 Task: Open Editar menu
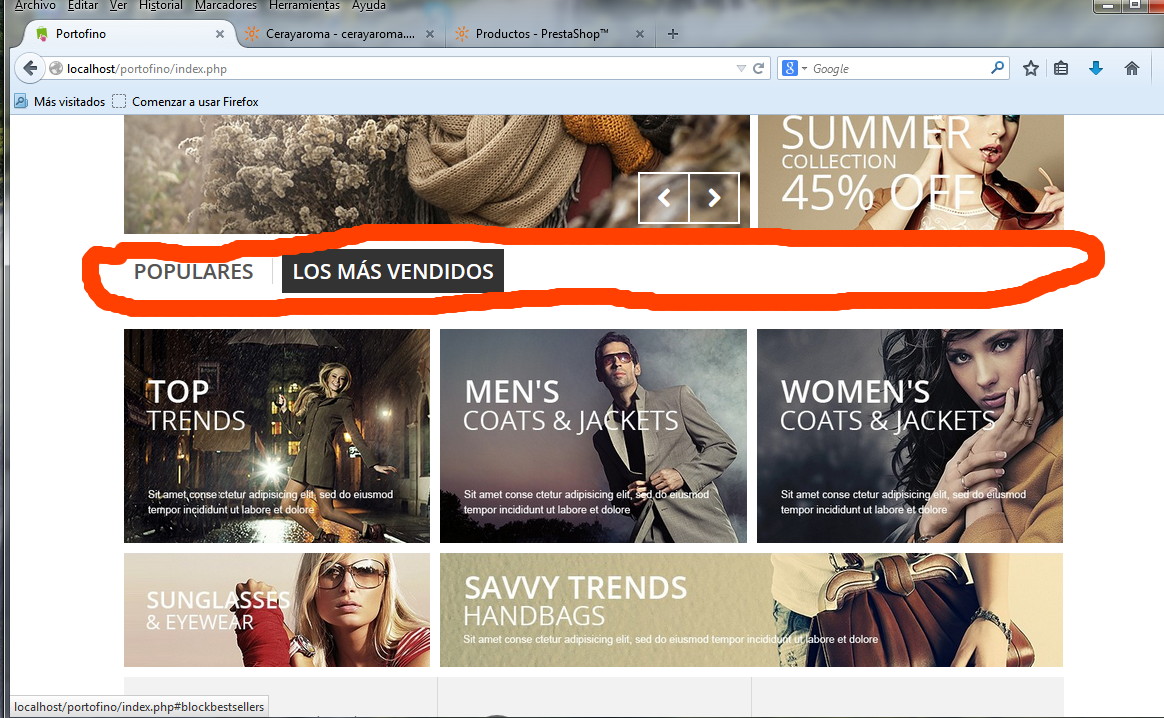point(82,5)
